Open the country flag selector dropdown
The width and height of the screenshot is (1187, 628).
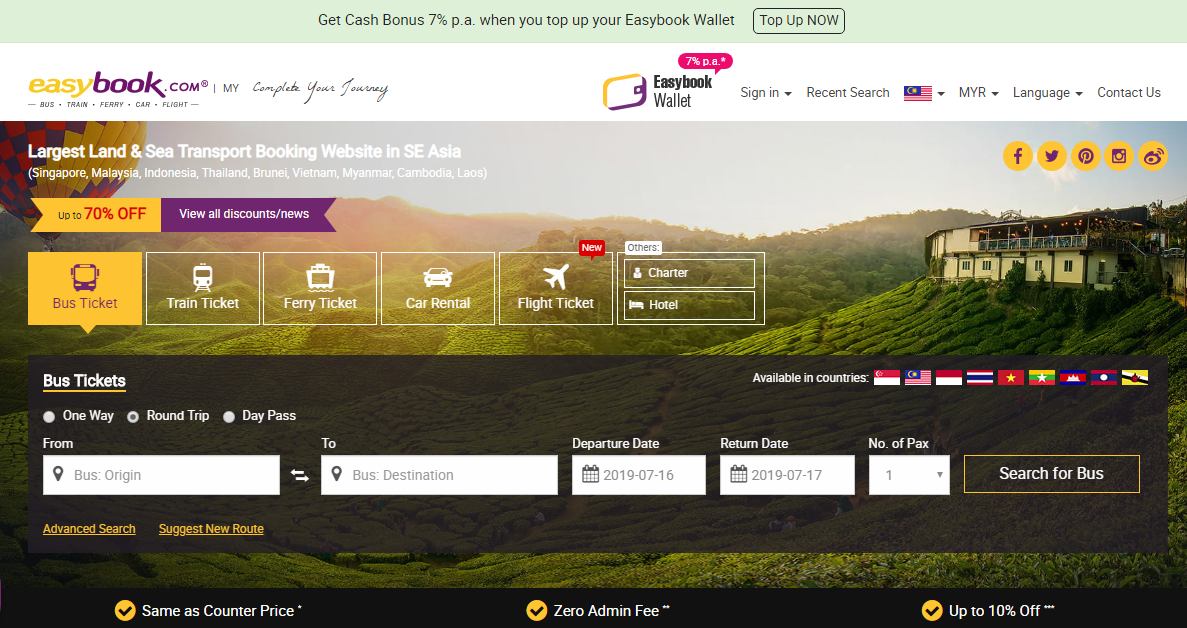(924, 93)
